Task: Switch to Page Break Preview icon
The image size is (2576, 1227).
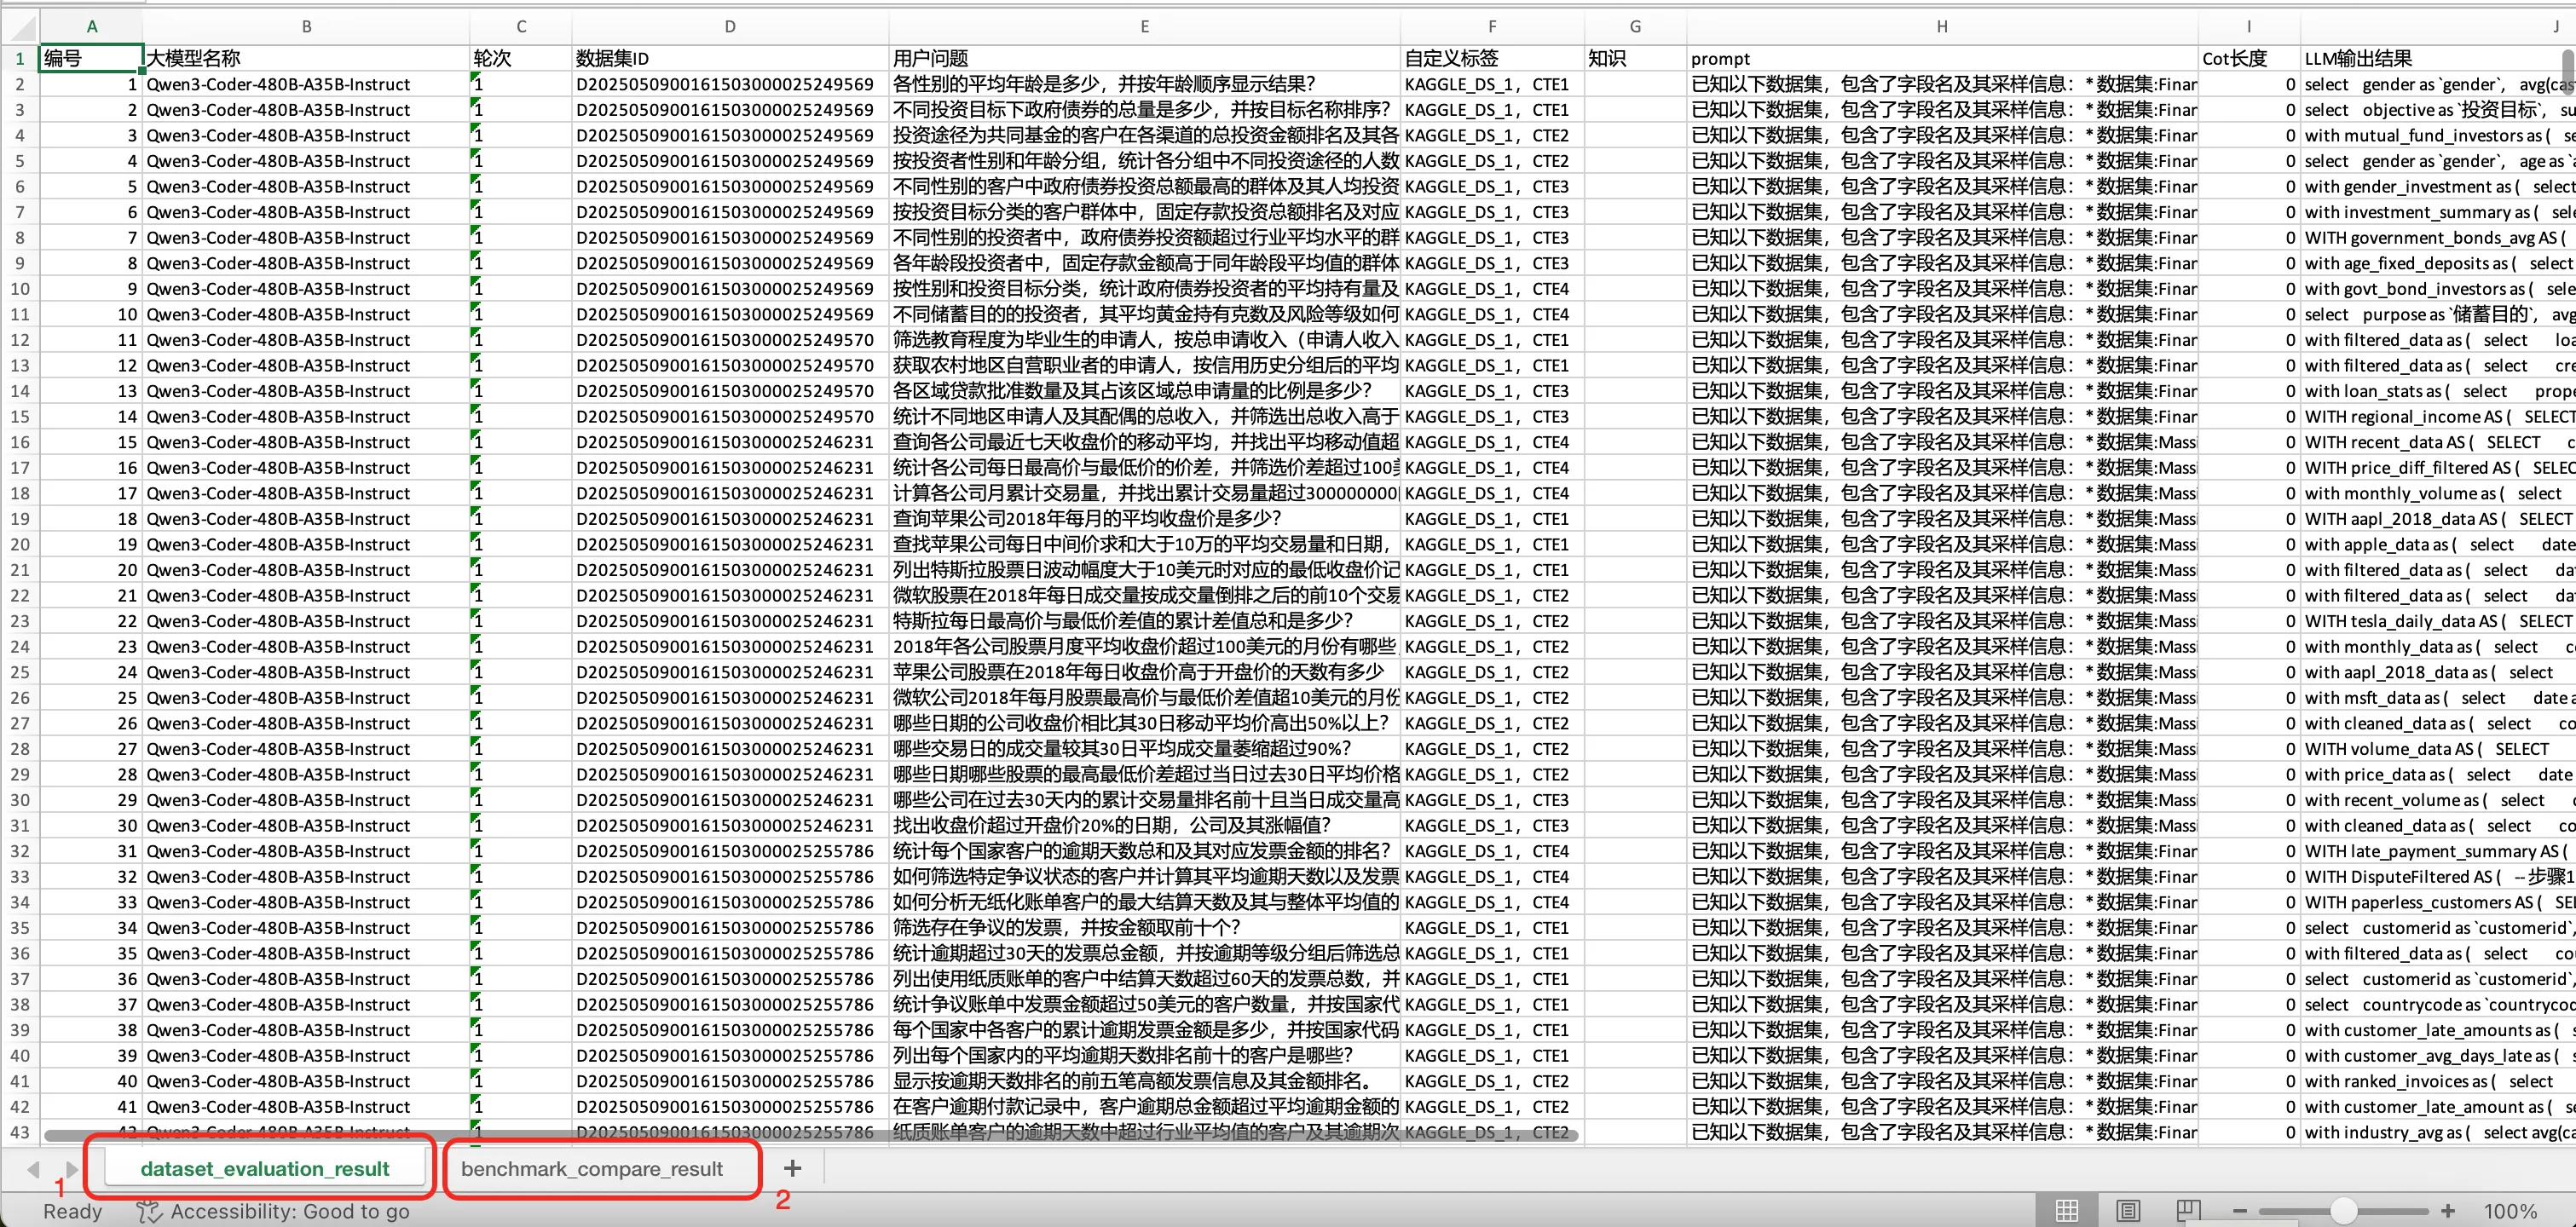Action: tap(2188, 1210)
